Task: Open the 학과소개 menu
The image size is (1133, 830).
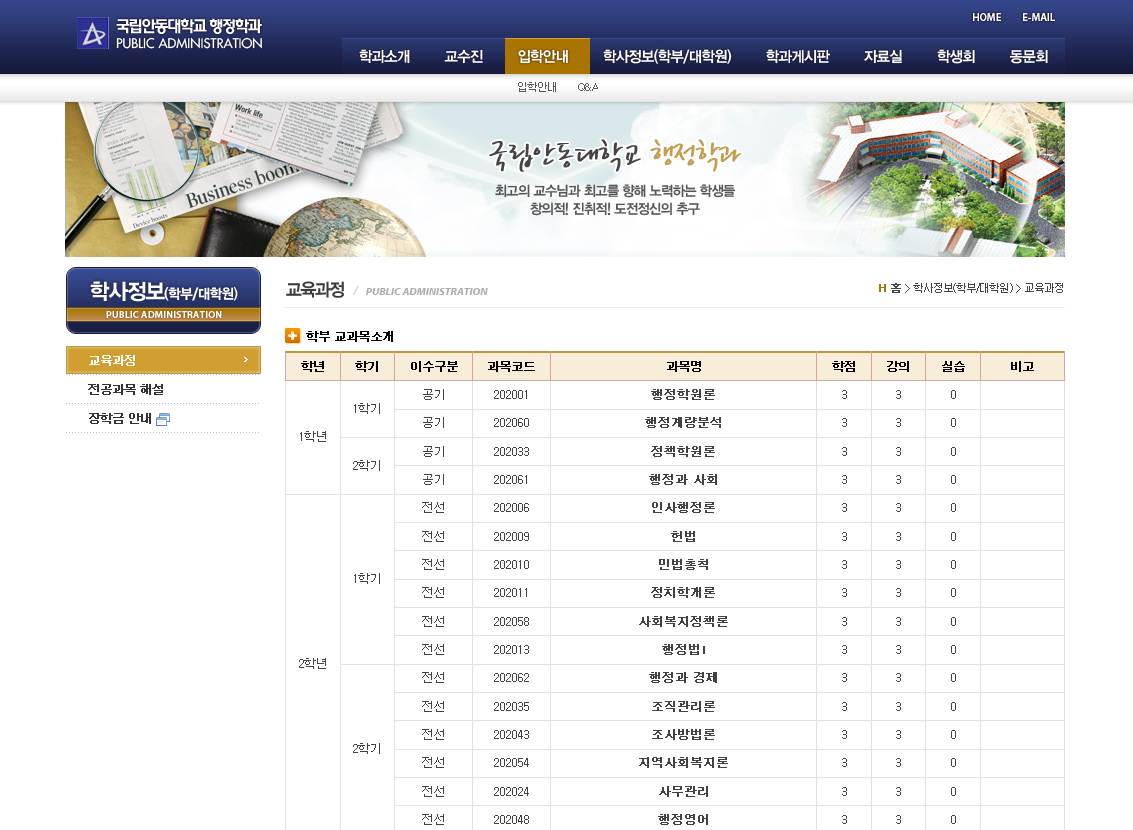Action: [x=384, y=56]
